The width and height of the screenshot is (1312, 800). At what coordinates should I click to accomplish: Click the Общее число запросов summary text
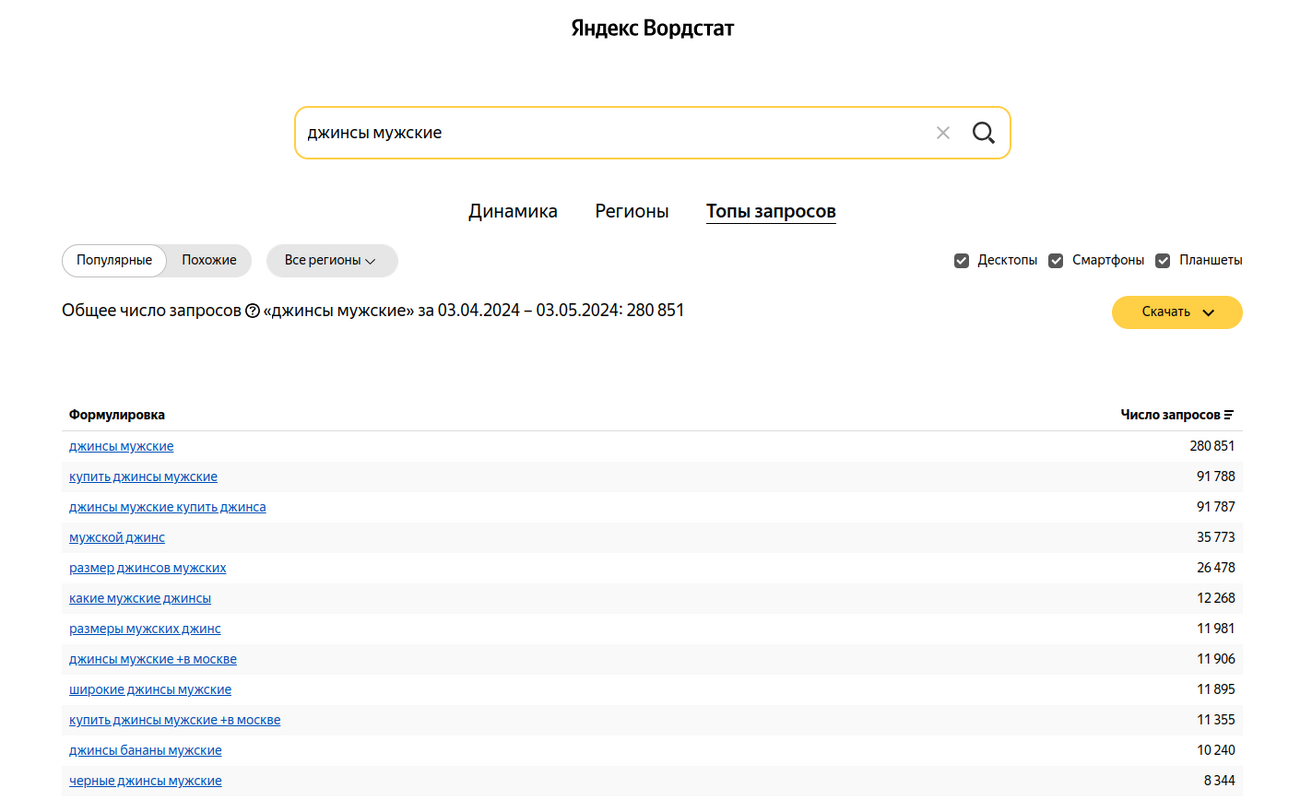[x=373, y=311]
